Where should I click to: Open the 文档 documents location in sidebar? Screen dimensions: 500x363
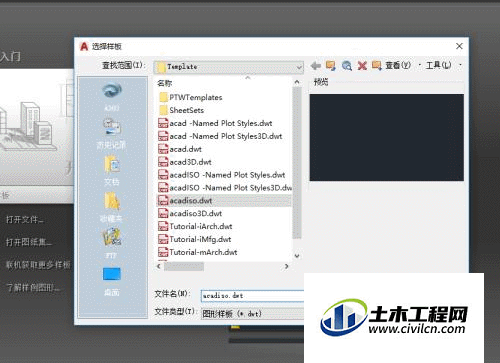coord(112,170)
